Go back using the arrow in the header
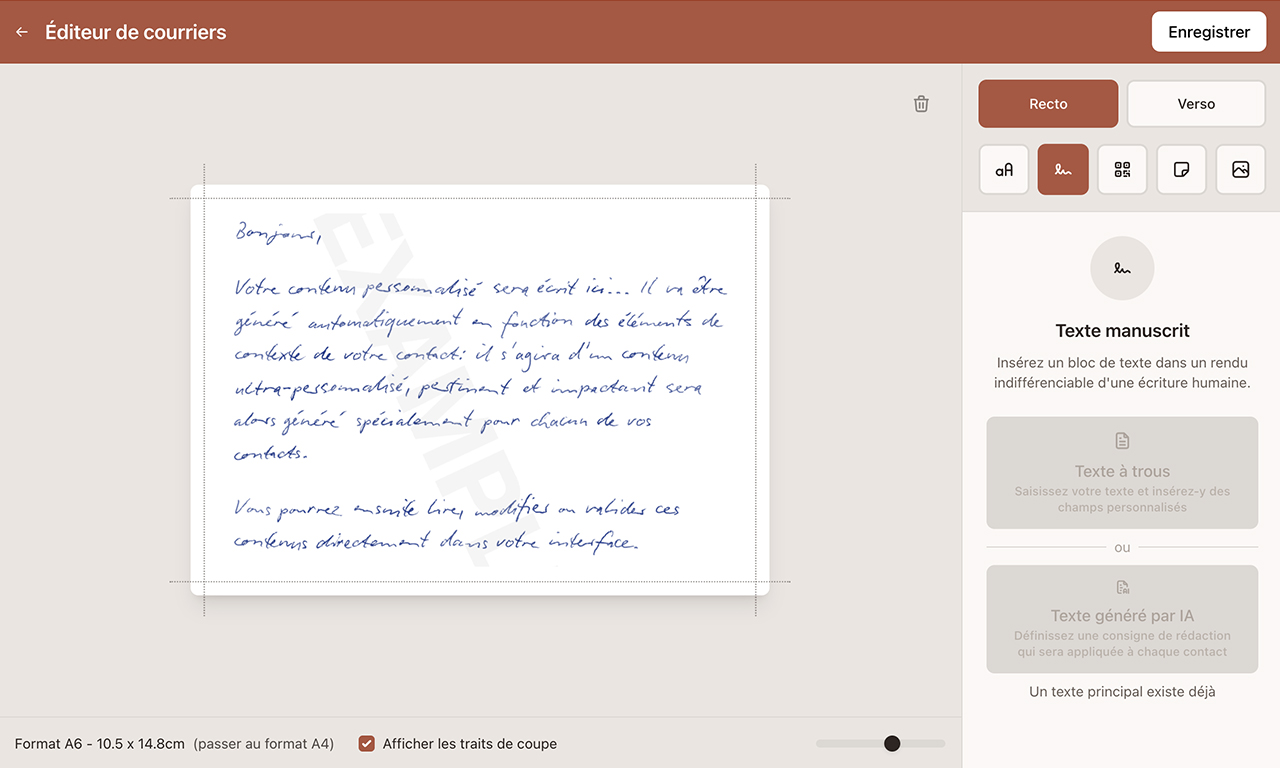The image size is (1280, 768). click(x=21, y=31)
